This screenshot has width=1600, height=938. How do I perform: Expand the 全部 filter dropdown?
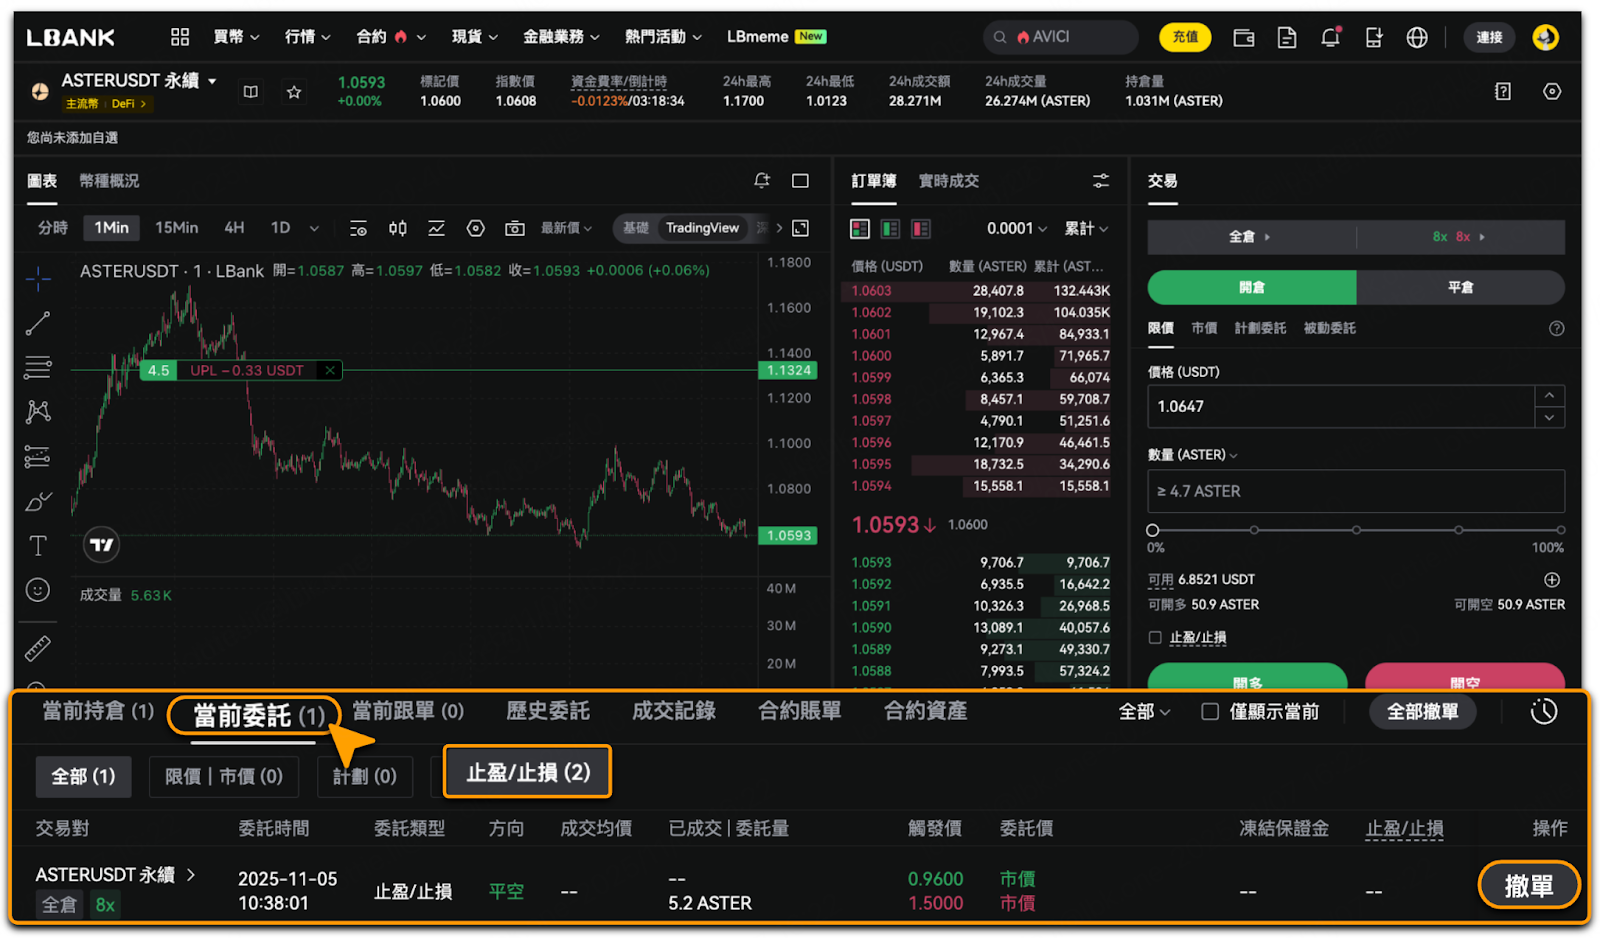click(x=1144, y=712)
